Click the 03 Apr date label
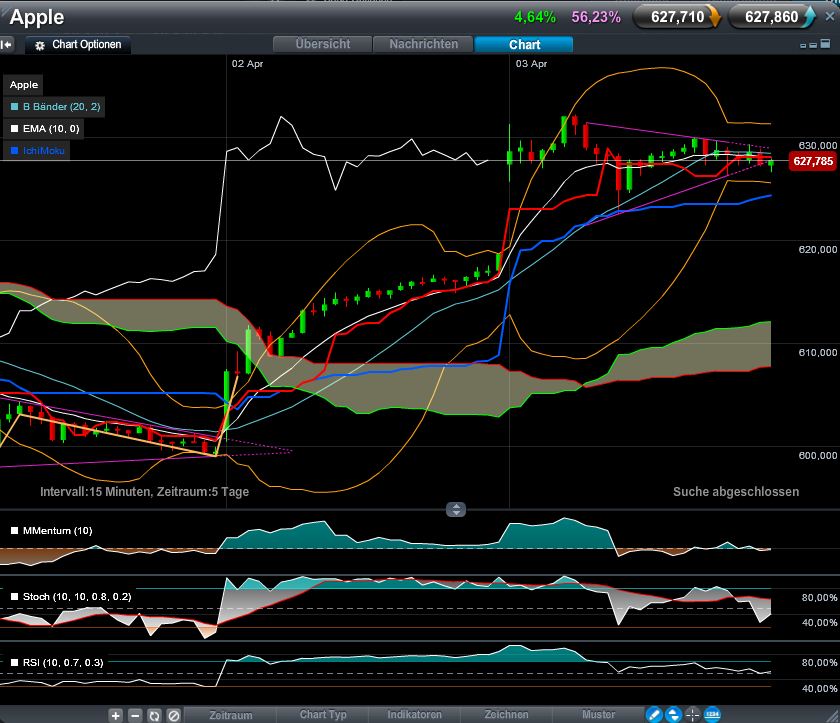 [x=531, y=64]
